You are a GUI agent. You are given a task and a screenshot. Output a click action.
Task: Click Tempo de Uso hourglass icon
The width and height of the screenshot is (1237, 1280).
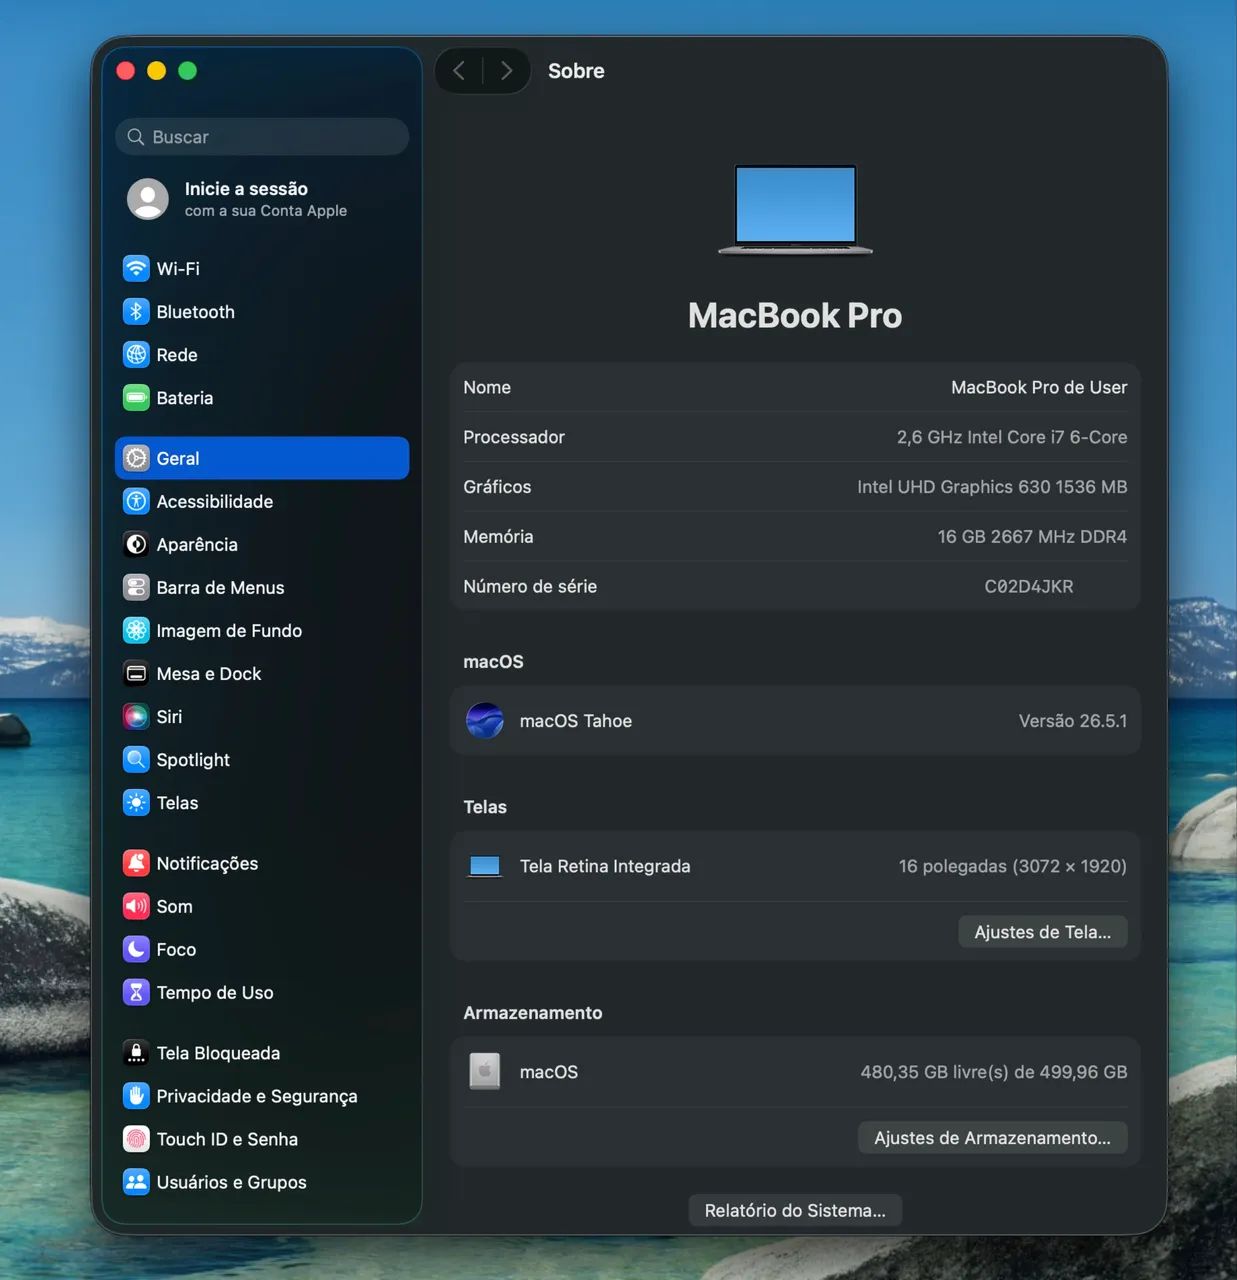point(136,992)
